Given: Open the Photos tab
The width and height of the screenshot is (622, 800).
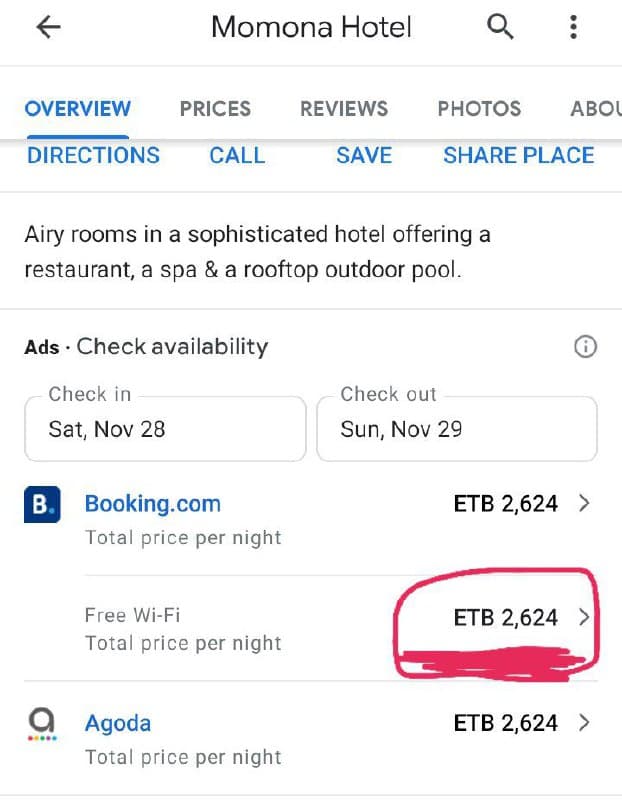Looking at the screenshot, I should [x=479, y=109].
